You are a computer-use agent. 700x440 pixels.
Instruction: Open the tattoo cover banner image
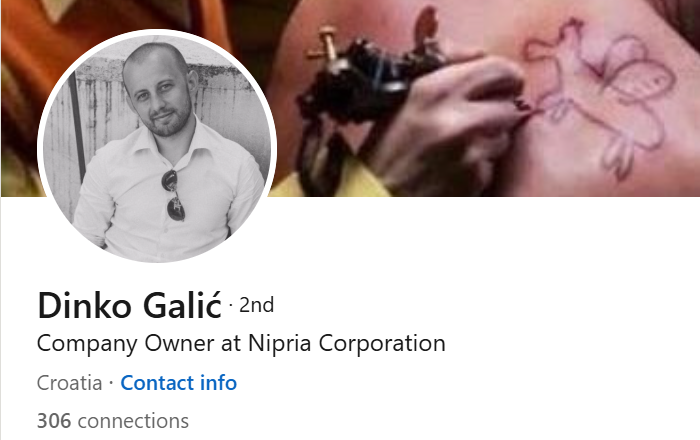(487, 98)
